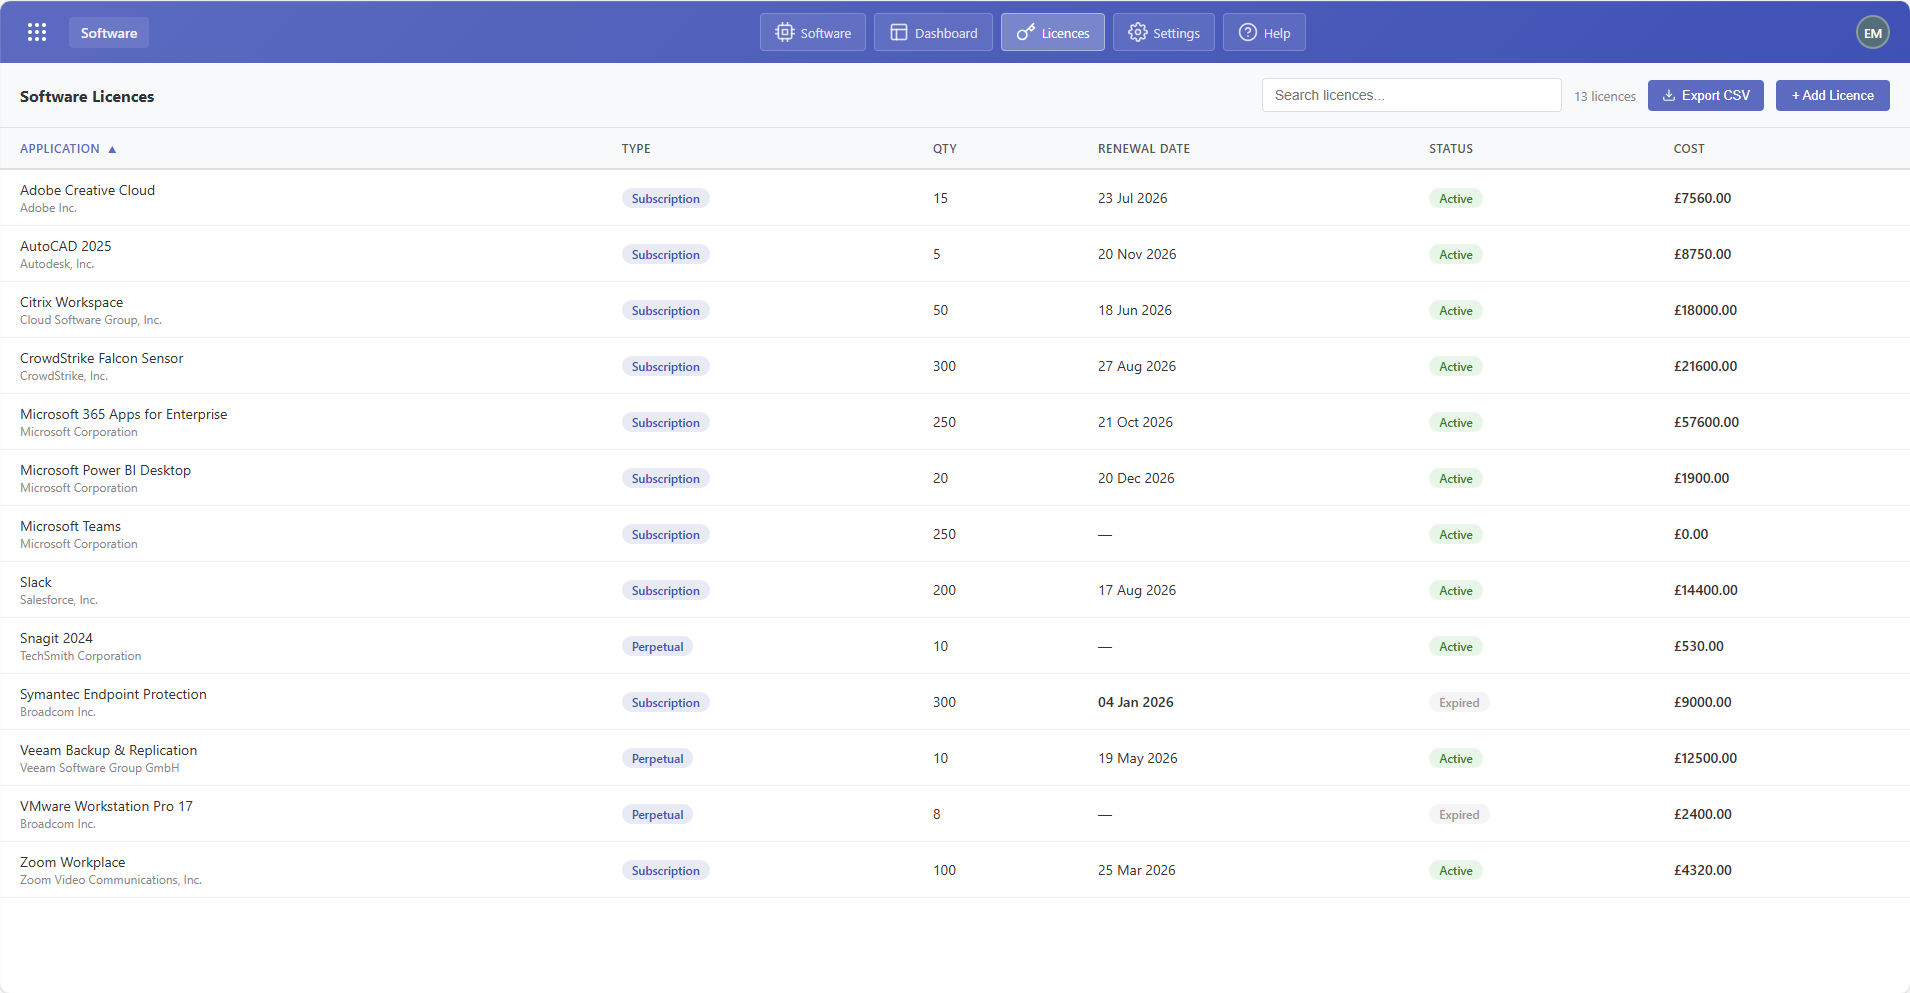Click the Expired status for Symantec Endpoint Protection
The image size is (1910, 993).
1459,702
